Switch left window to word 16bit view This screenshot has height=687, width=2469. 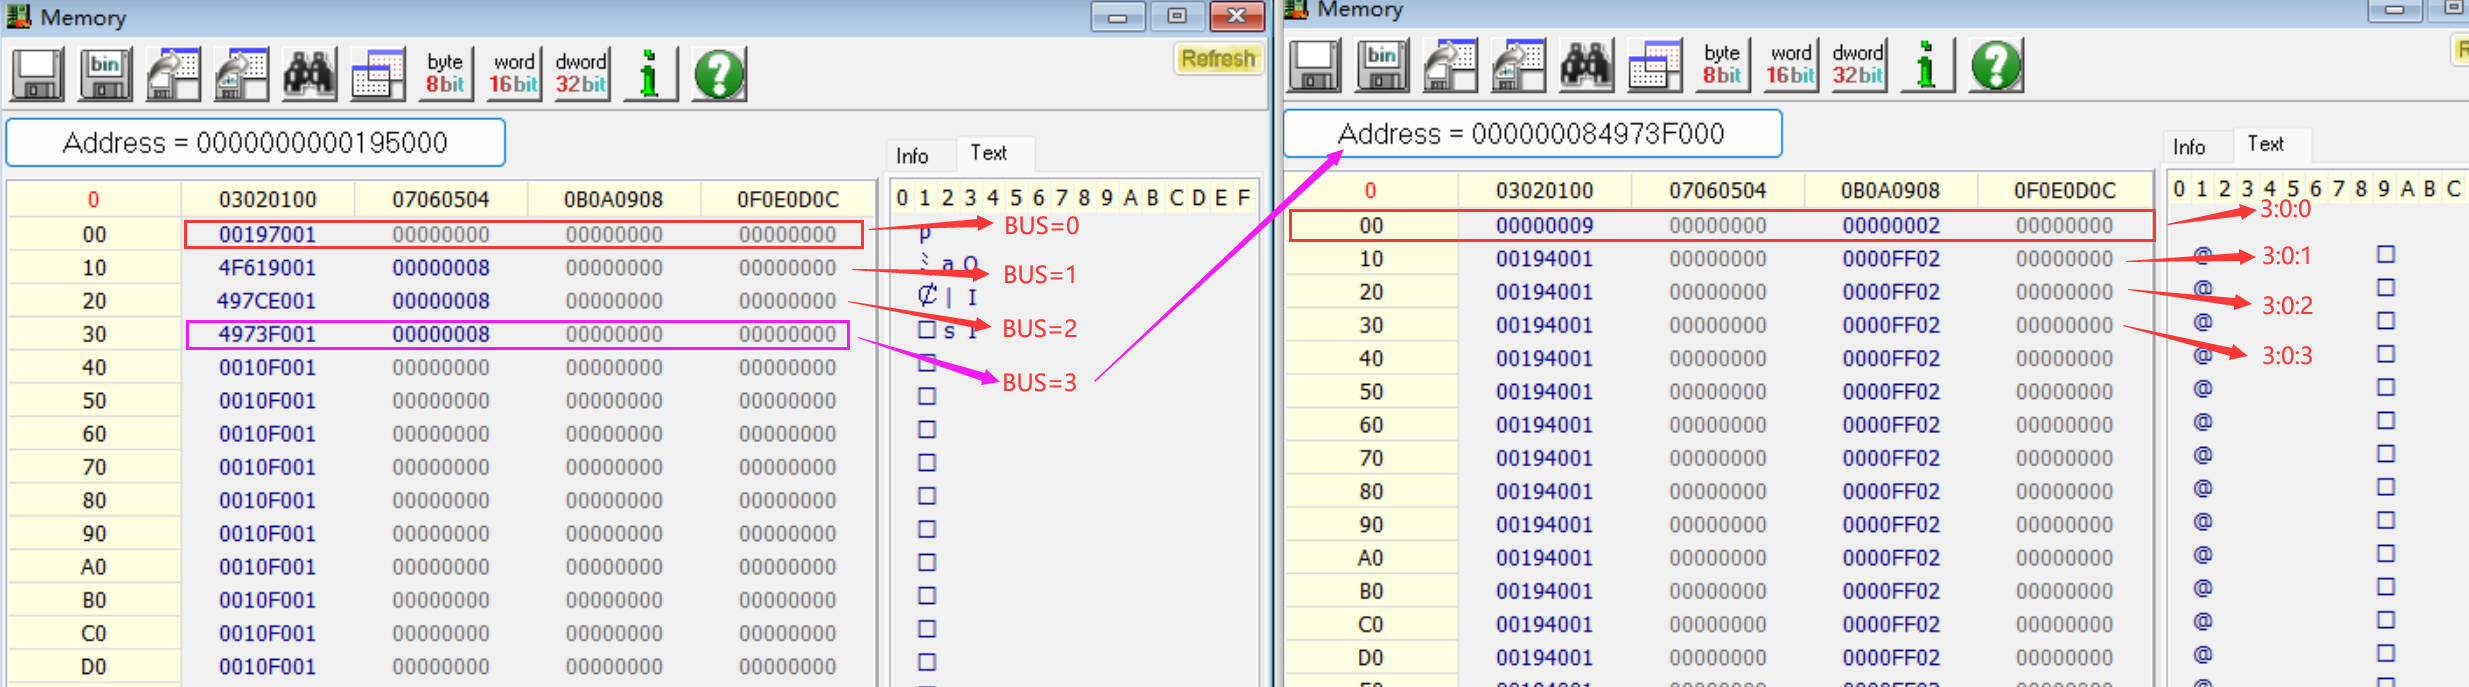[513, 74]
